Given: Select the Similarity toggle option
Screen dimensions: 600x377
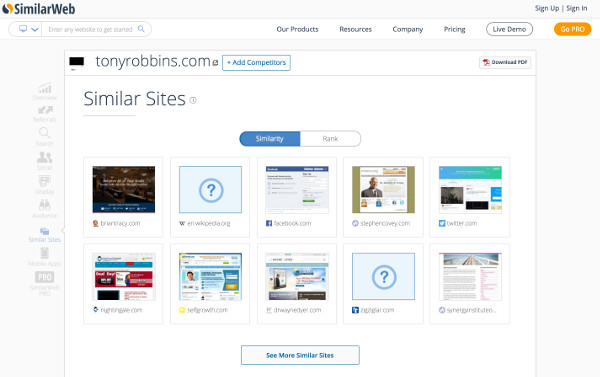Looking at the screenshot, I should pos(270,139).
